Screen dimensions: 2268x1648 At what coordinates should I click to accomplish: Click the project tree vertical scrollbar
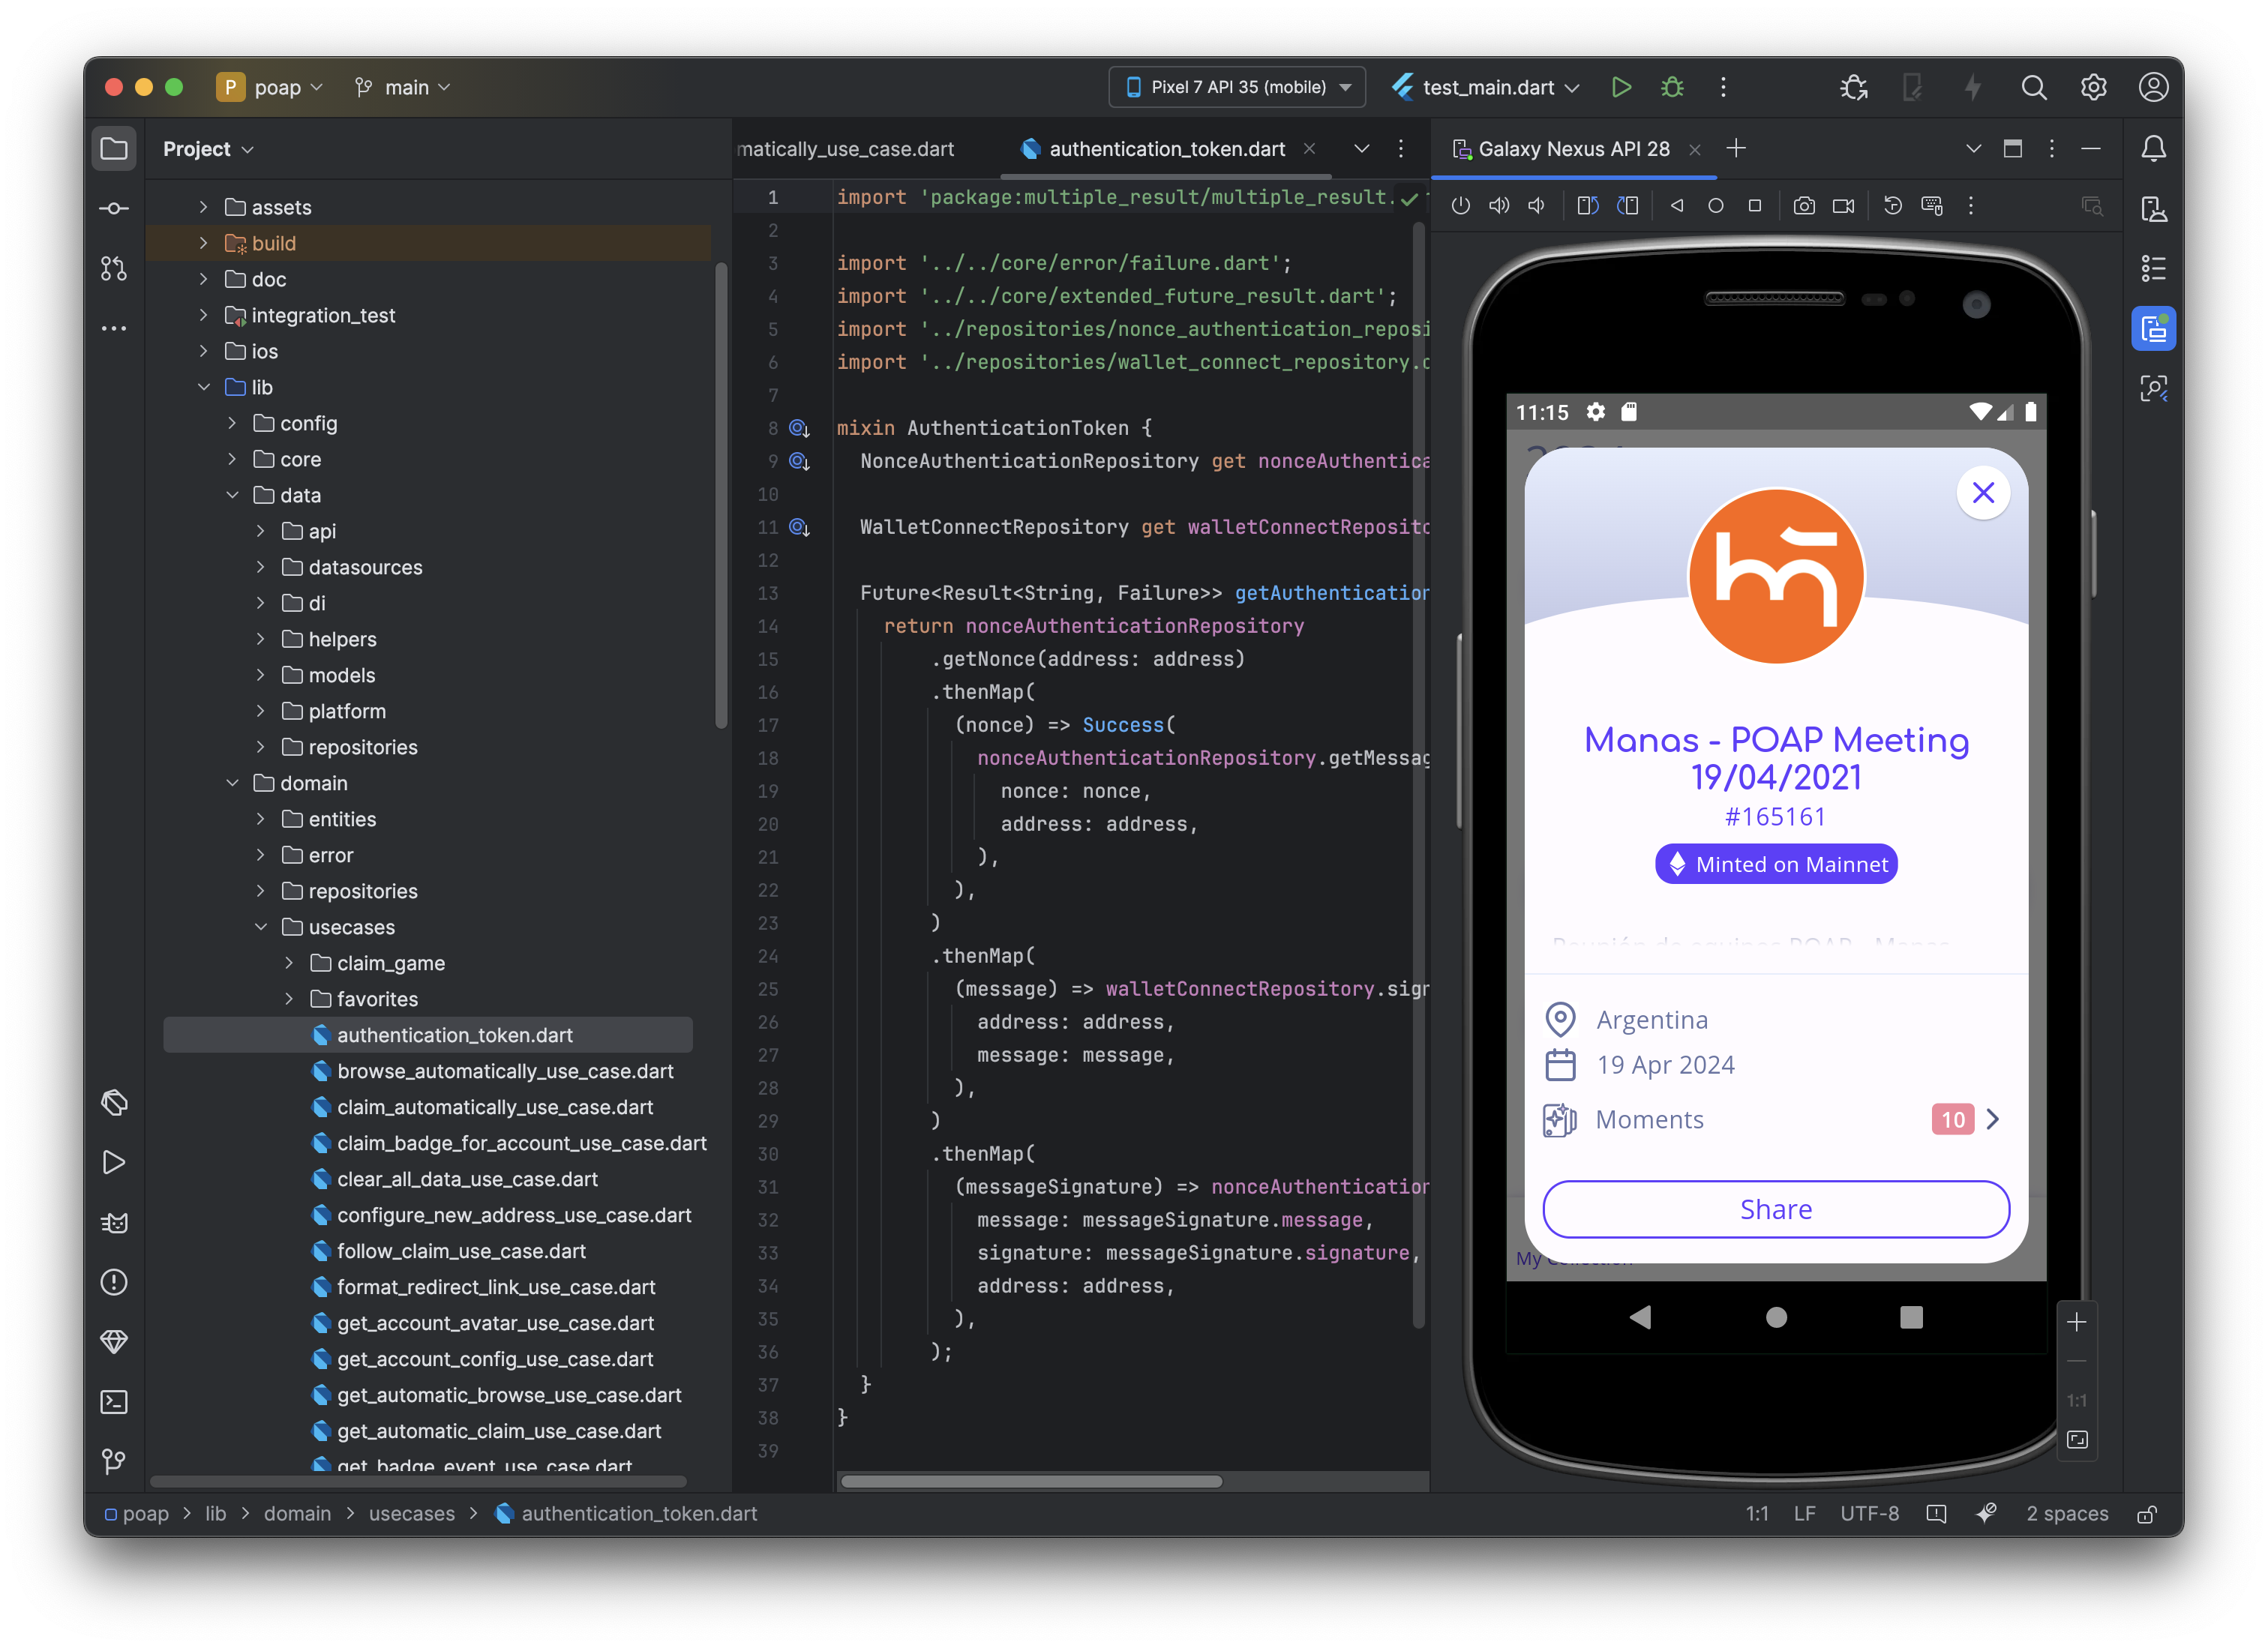pos(721,495)
